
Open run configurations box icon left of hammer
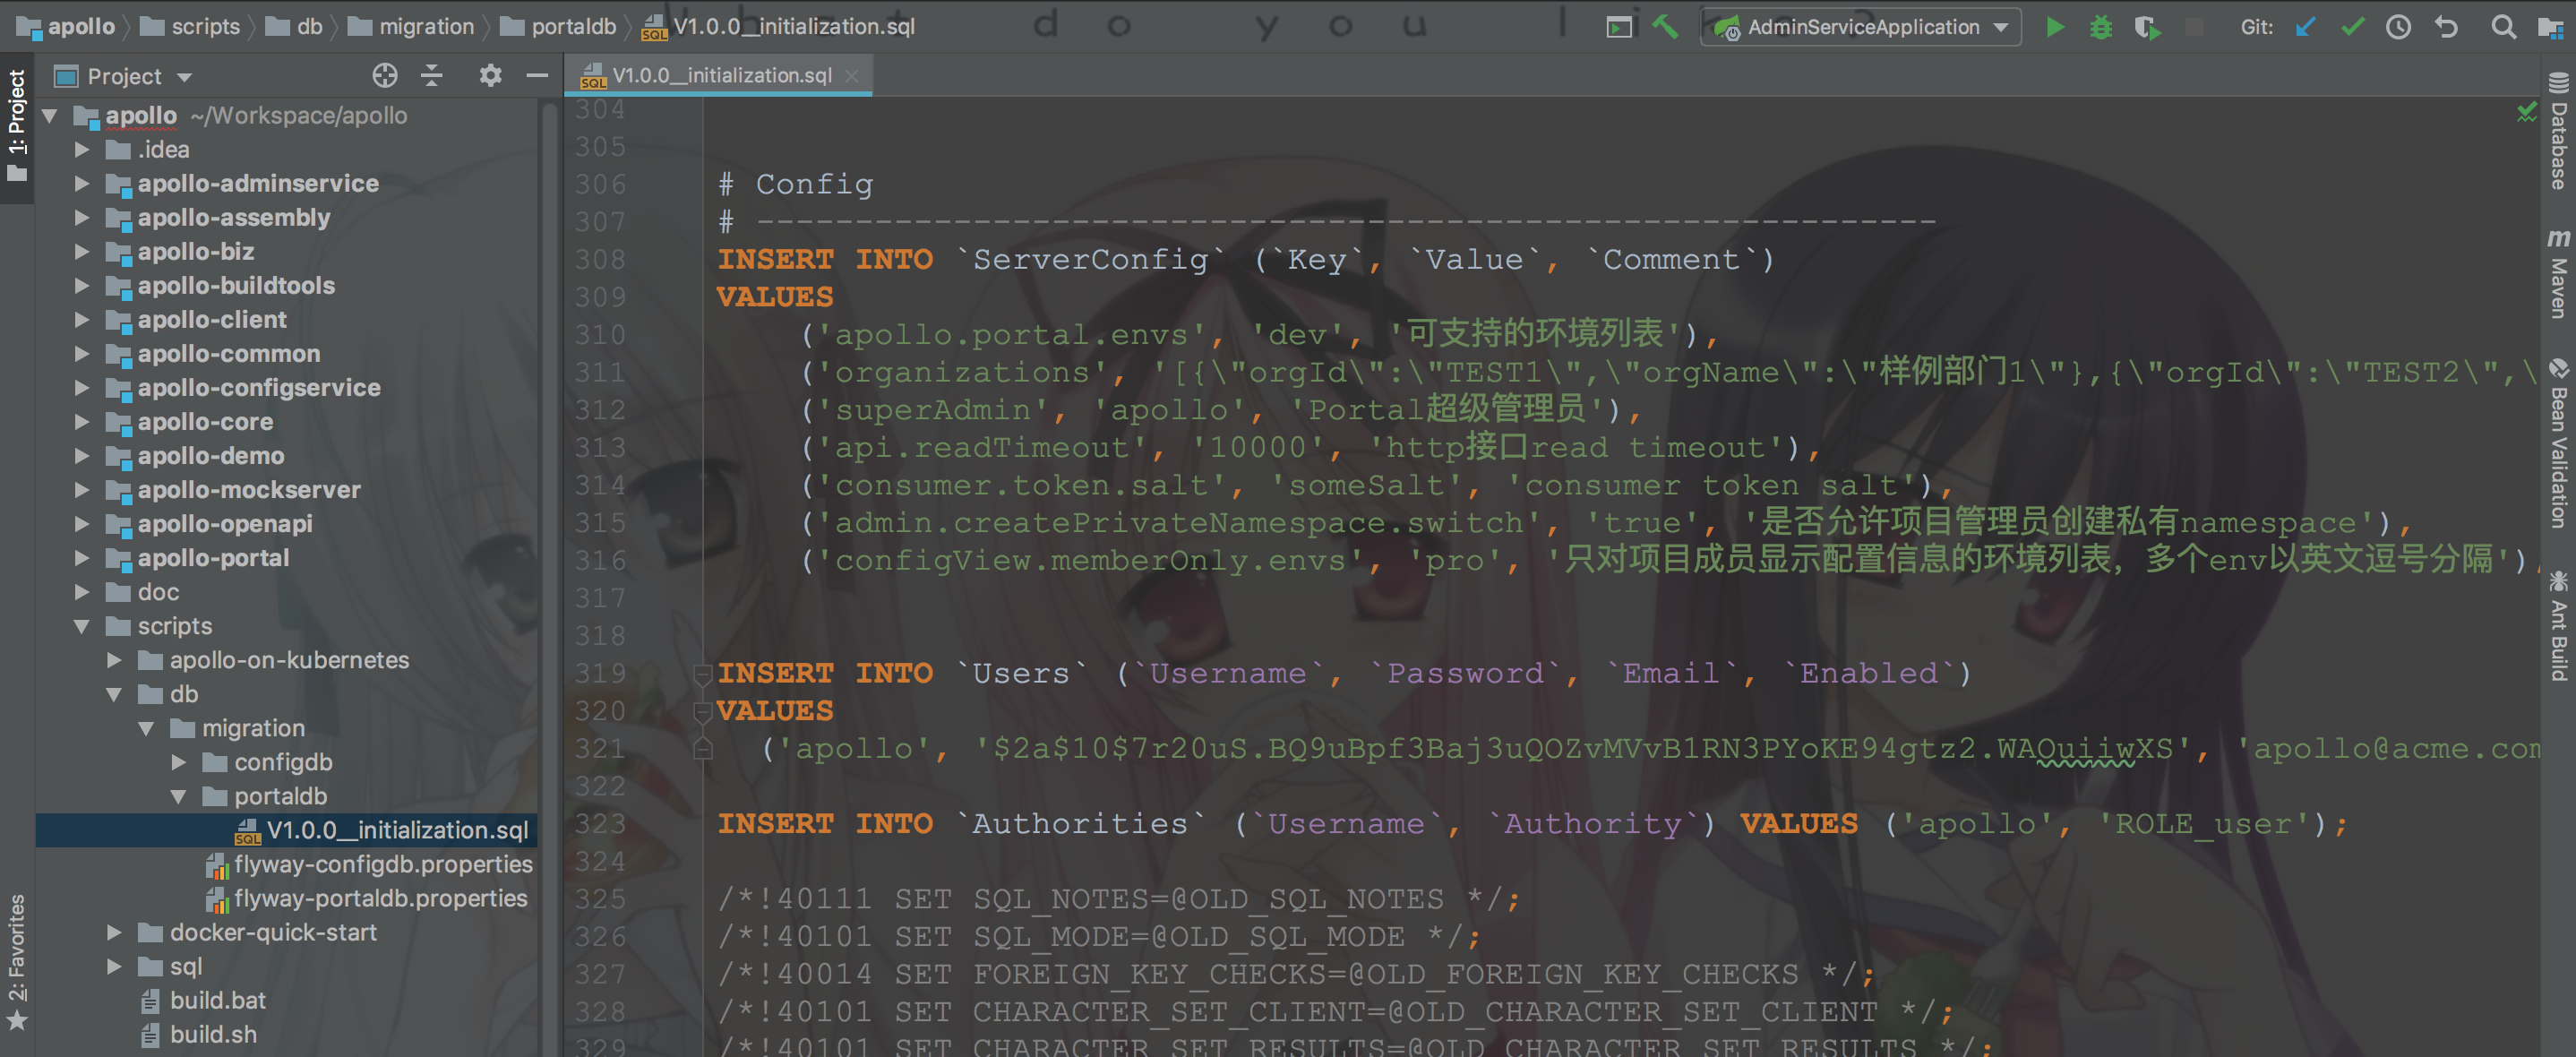point(1619,27)
